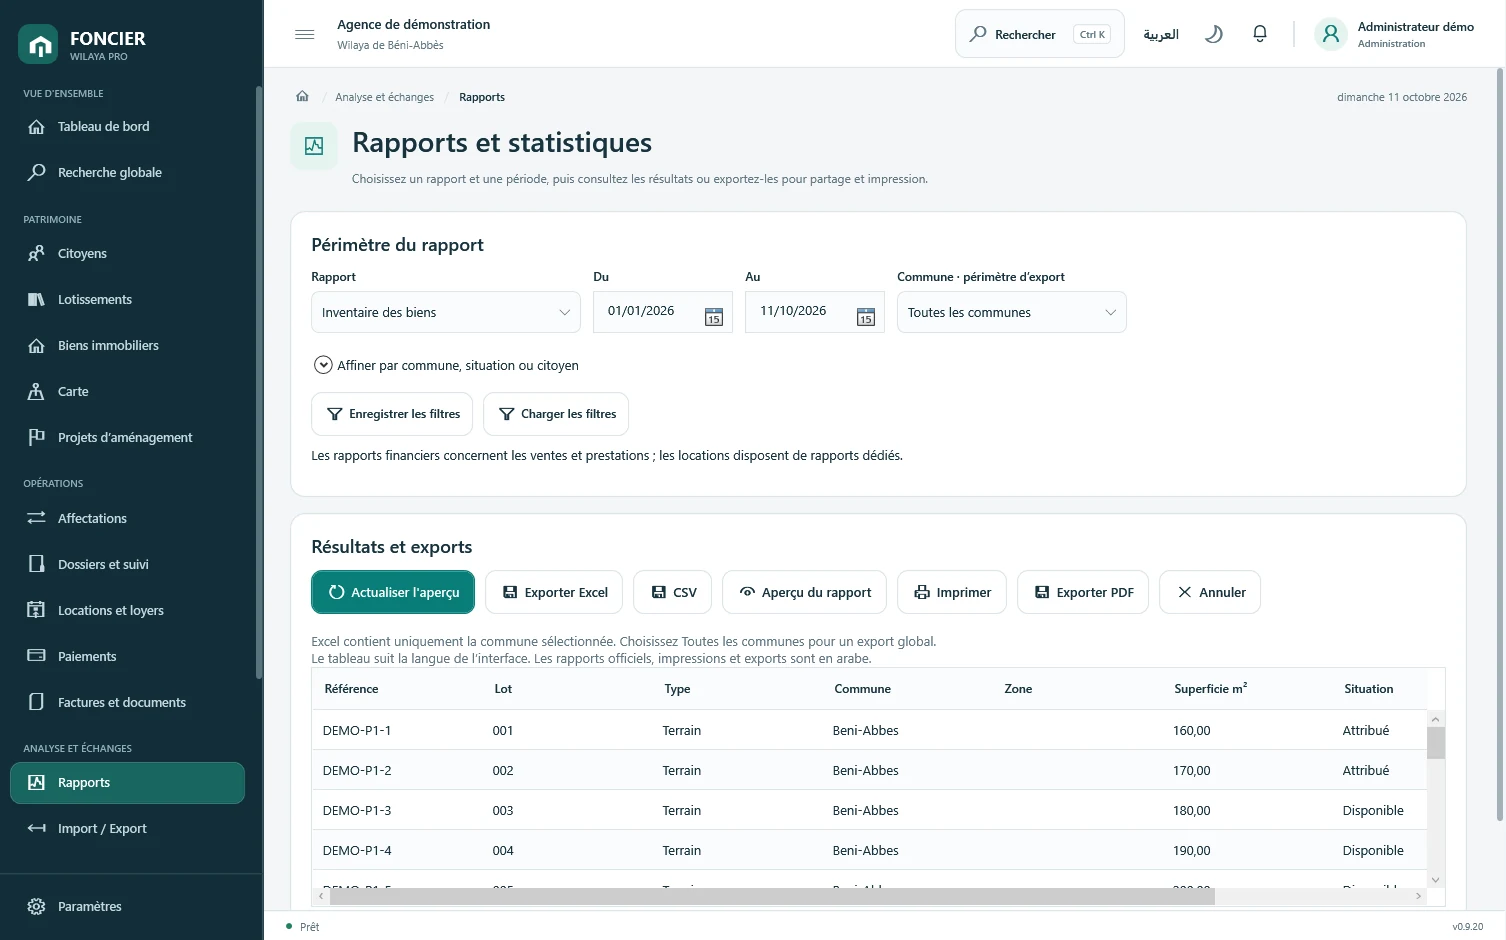The image size is (1506, 940).
Task: Open the Rapport dropdown Inventaire des biens
Action: coord(446,313)
